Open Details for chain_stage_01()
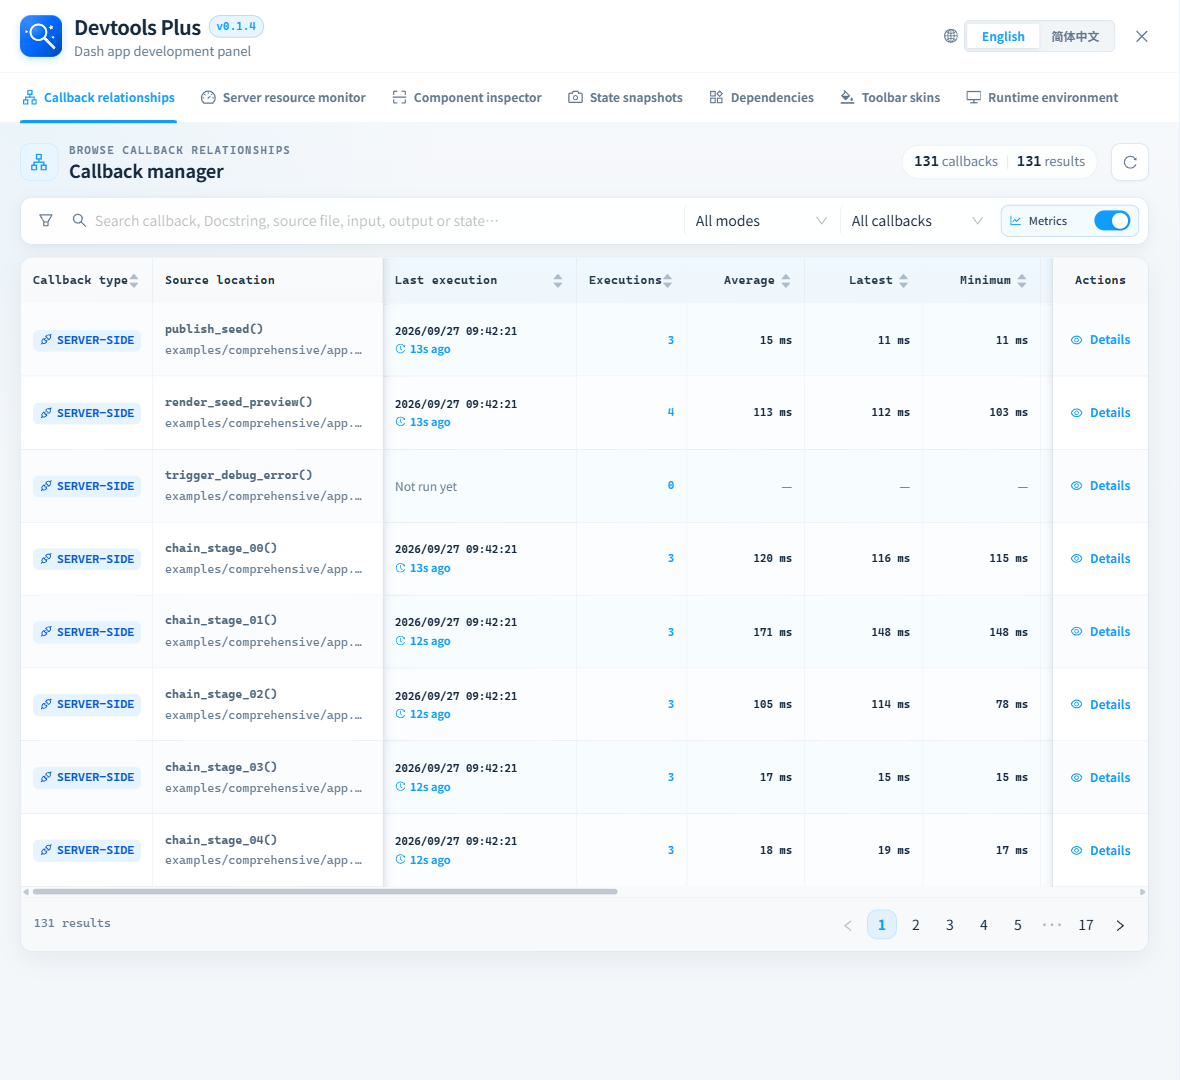The height and width of the screenshot is (1080, 1180). (x=1100, y=631)
